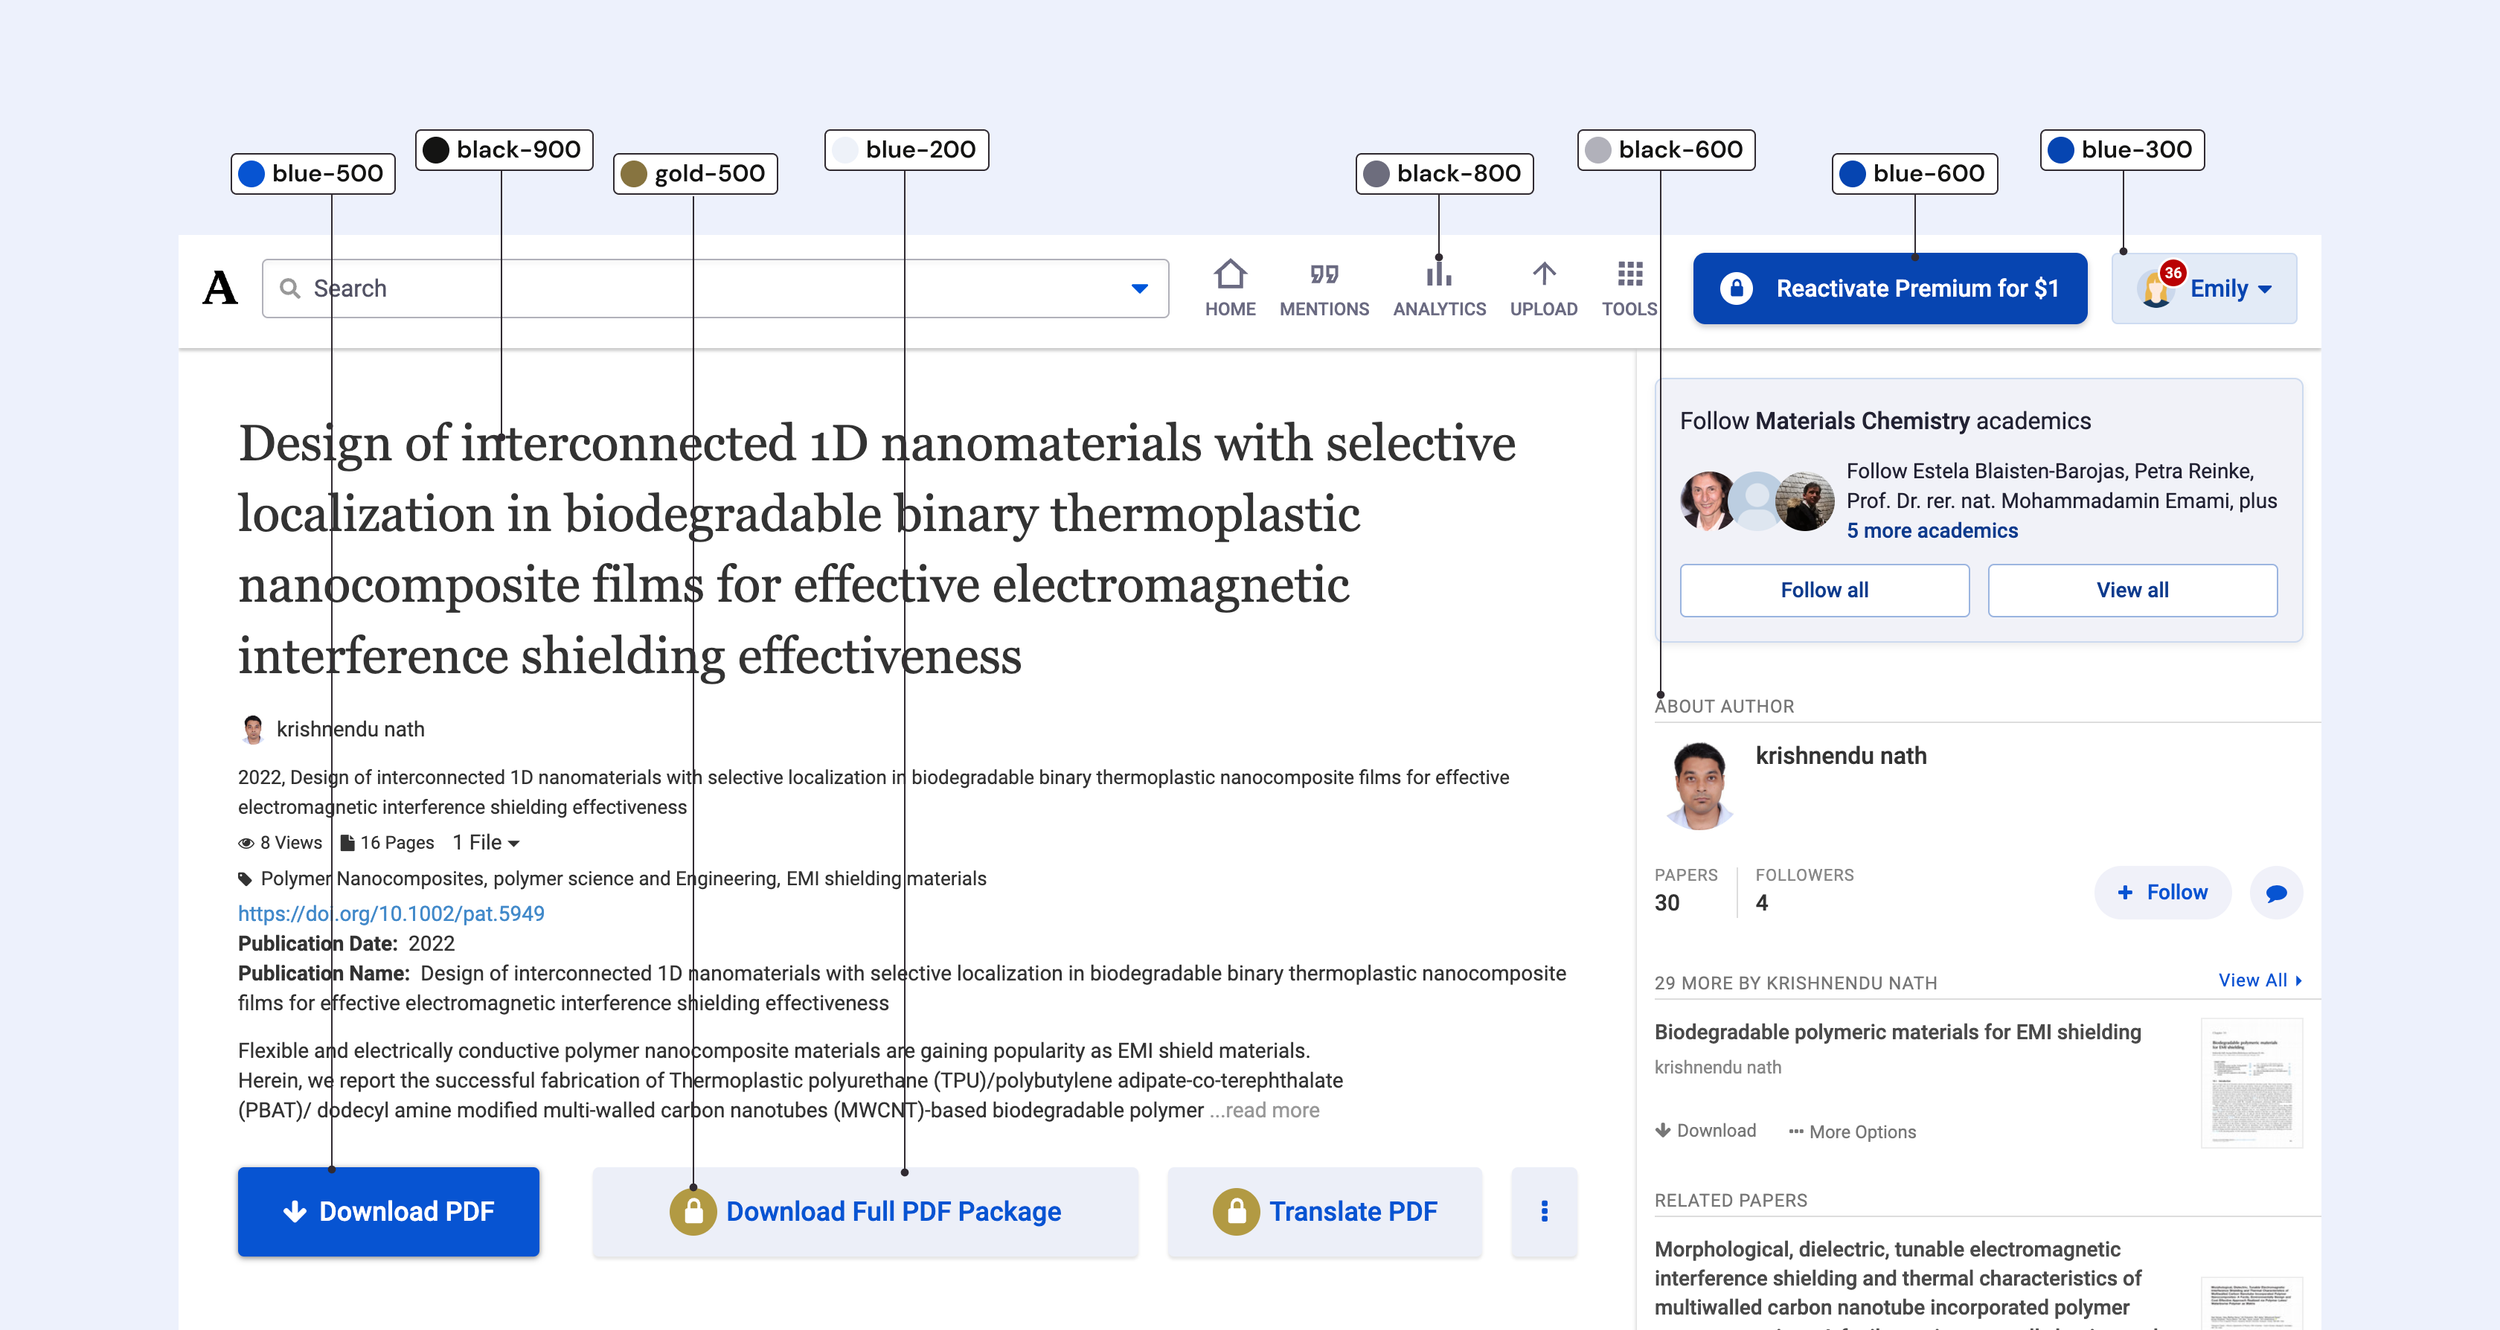Click the Follow all button
The width and height of the screenshot is (2500, 1330).
[x=1823, y=590]
